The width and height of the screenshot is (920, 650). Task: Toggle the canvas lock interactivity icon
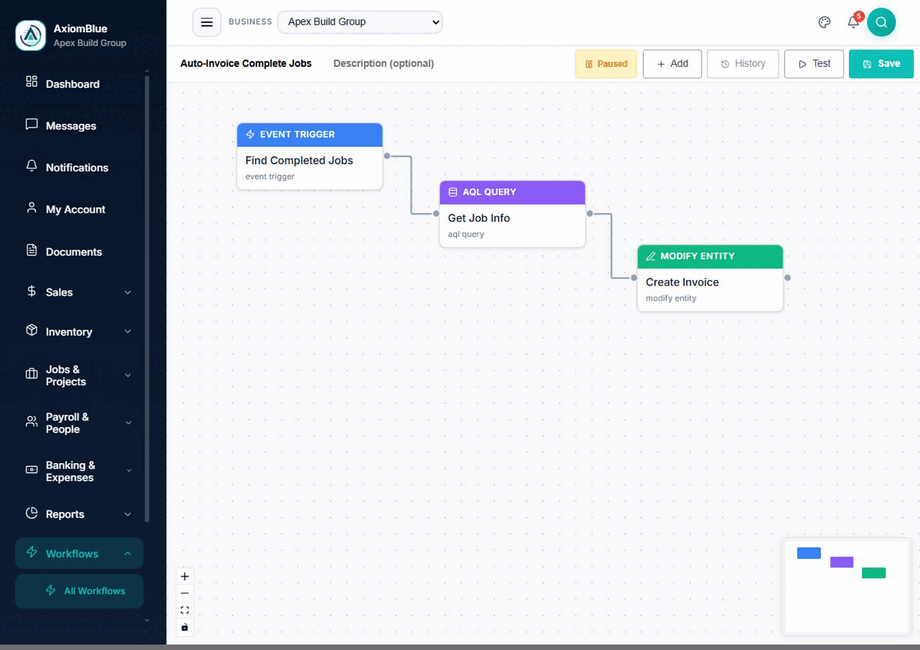click(184, 627)
